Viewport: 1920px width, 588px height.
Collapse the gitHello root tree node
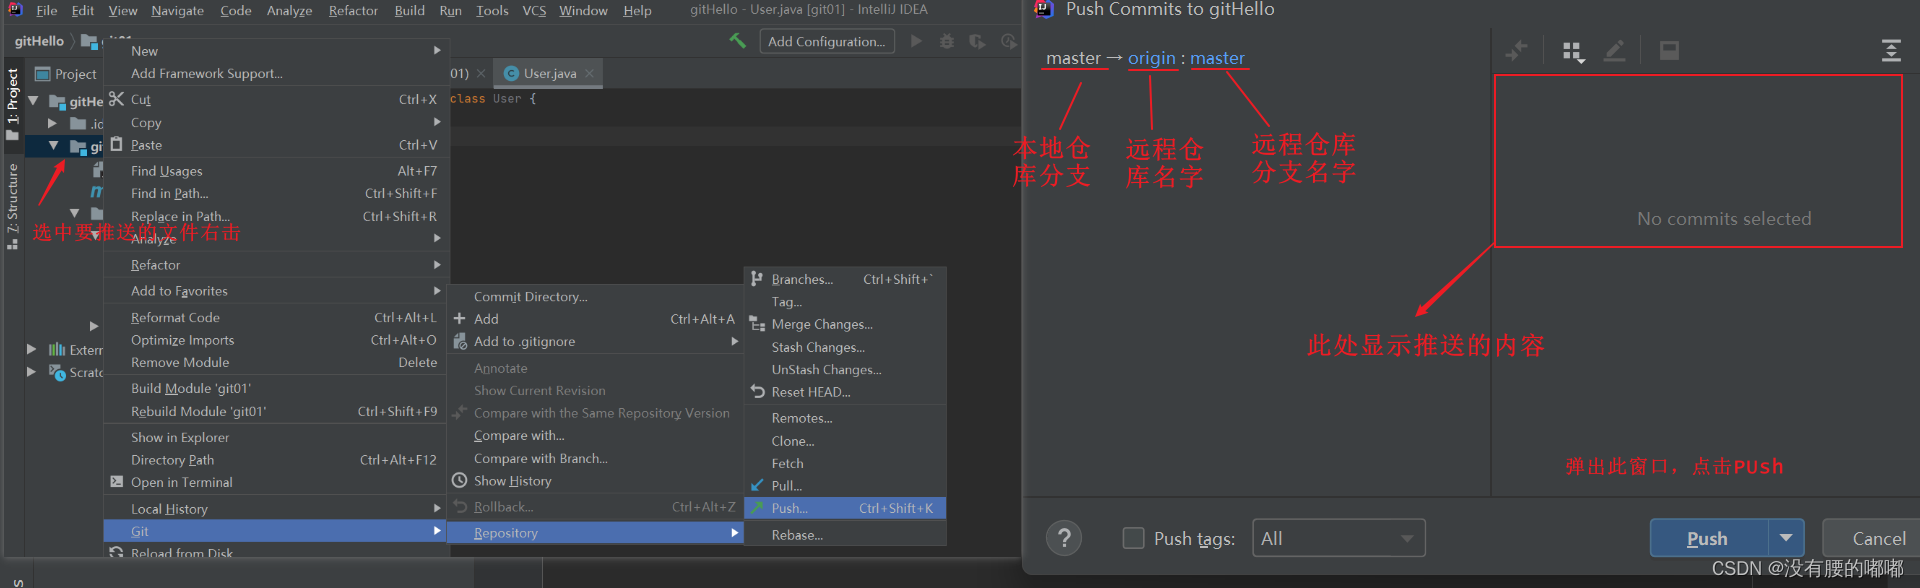pyautogui.click(x=33, y=101)
